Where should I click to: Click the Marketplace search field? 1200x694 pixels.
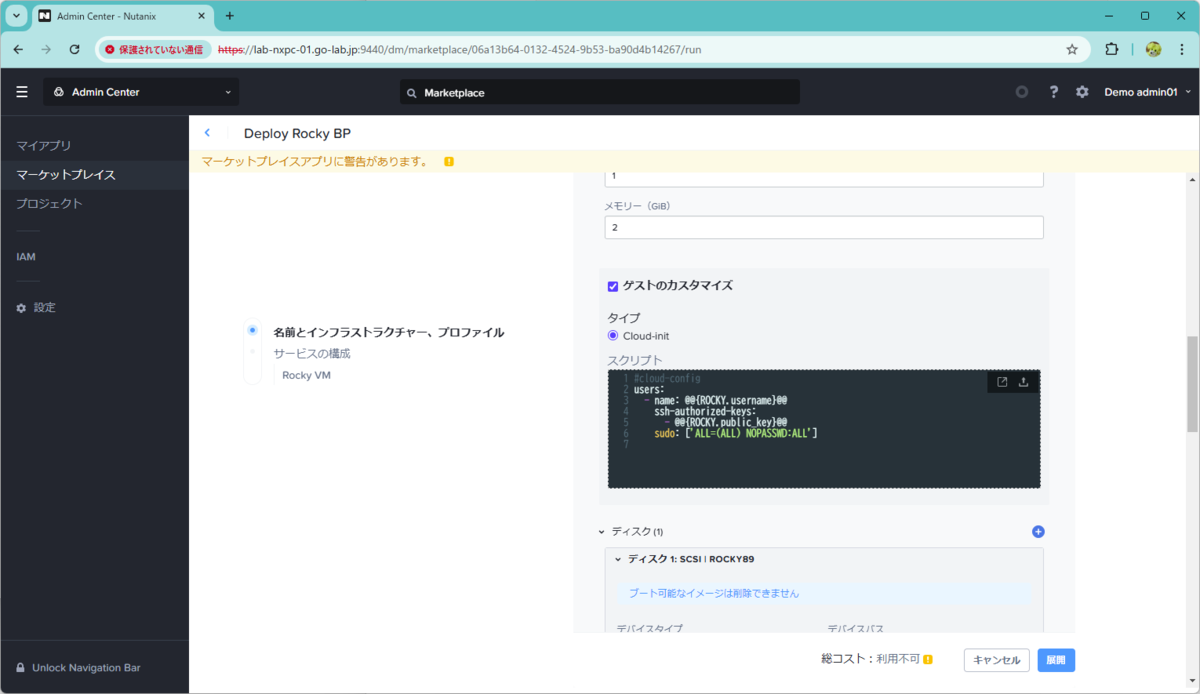click(x=600, y=92)
